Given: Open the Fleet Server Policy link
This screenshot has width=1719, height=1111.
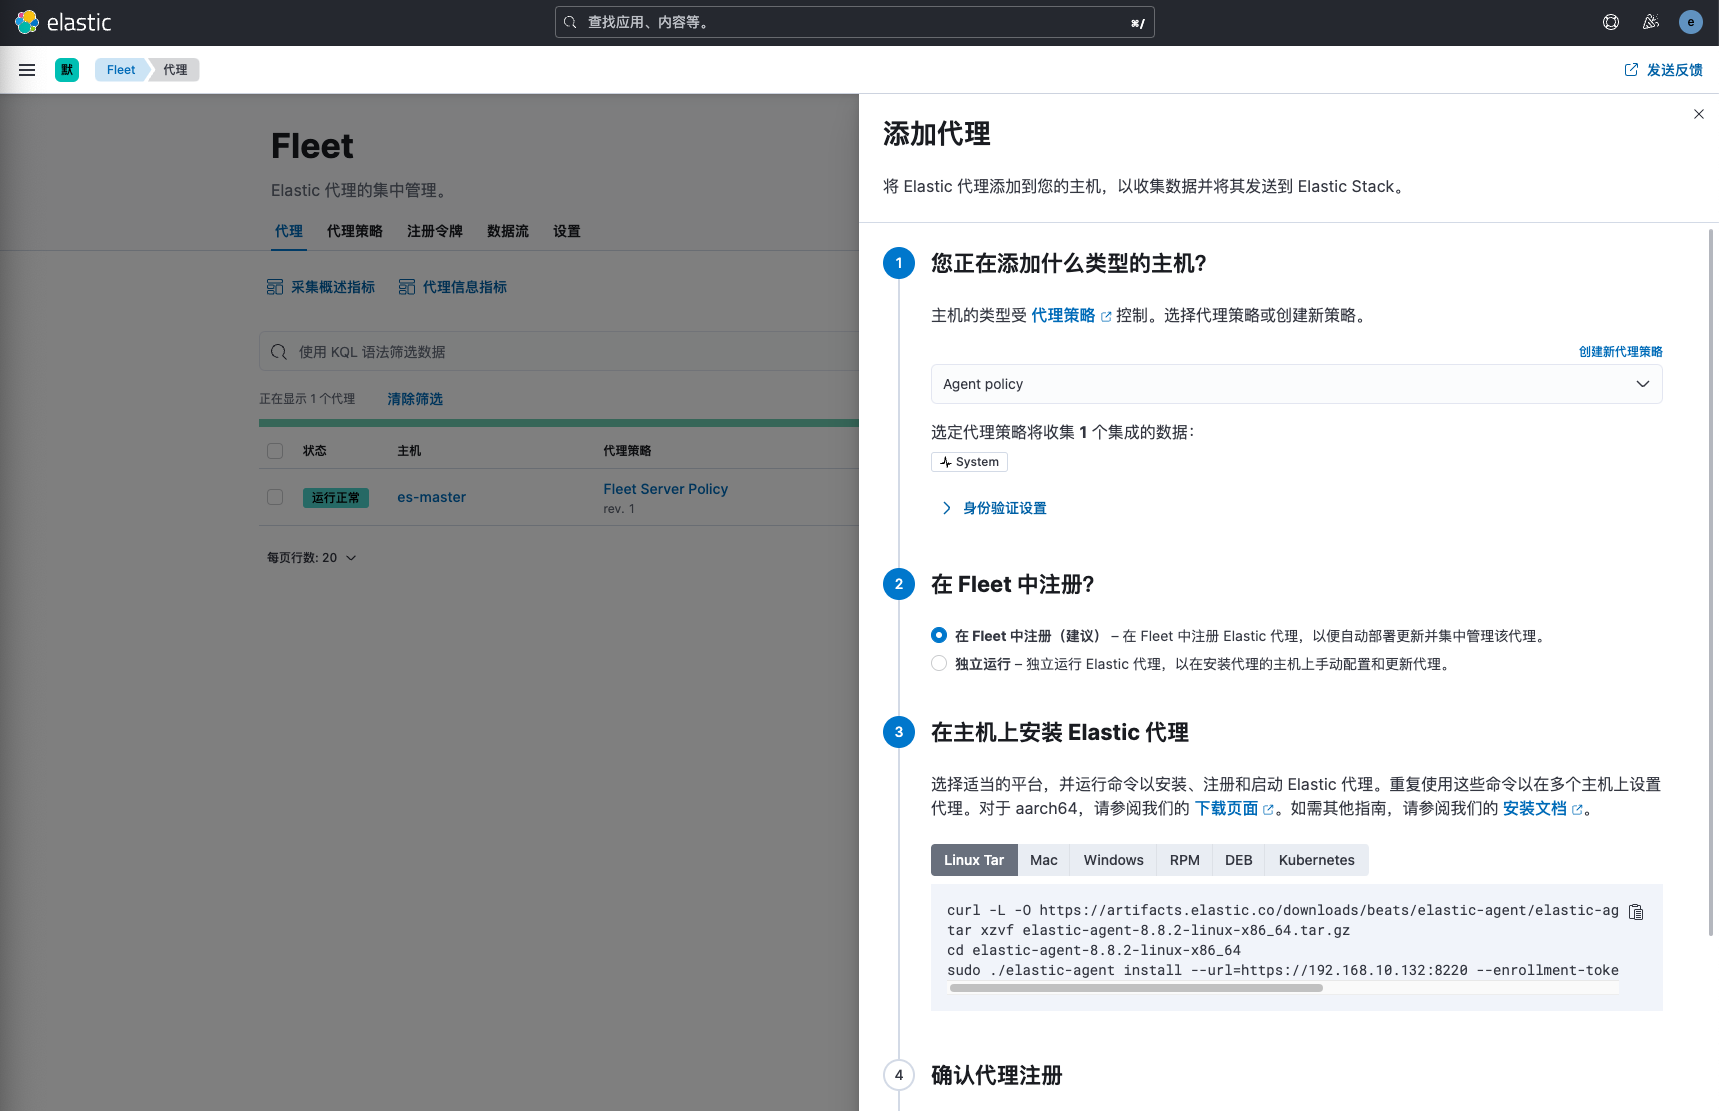Looking at the screenshot, I should coord(665,489).
